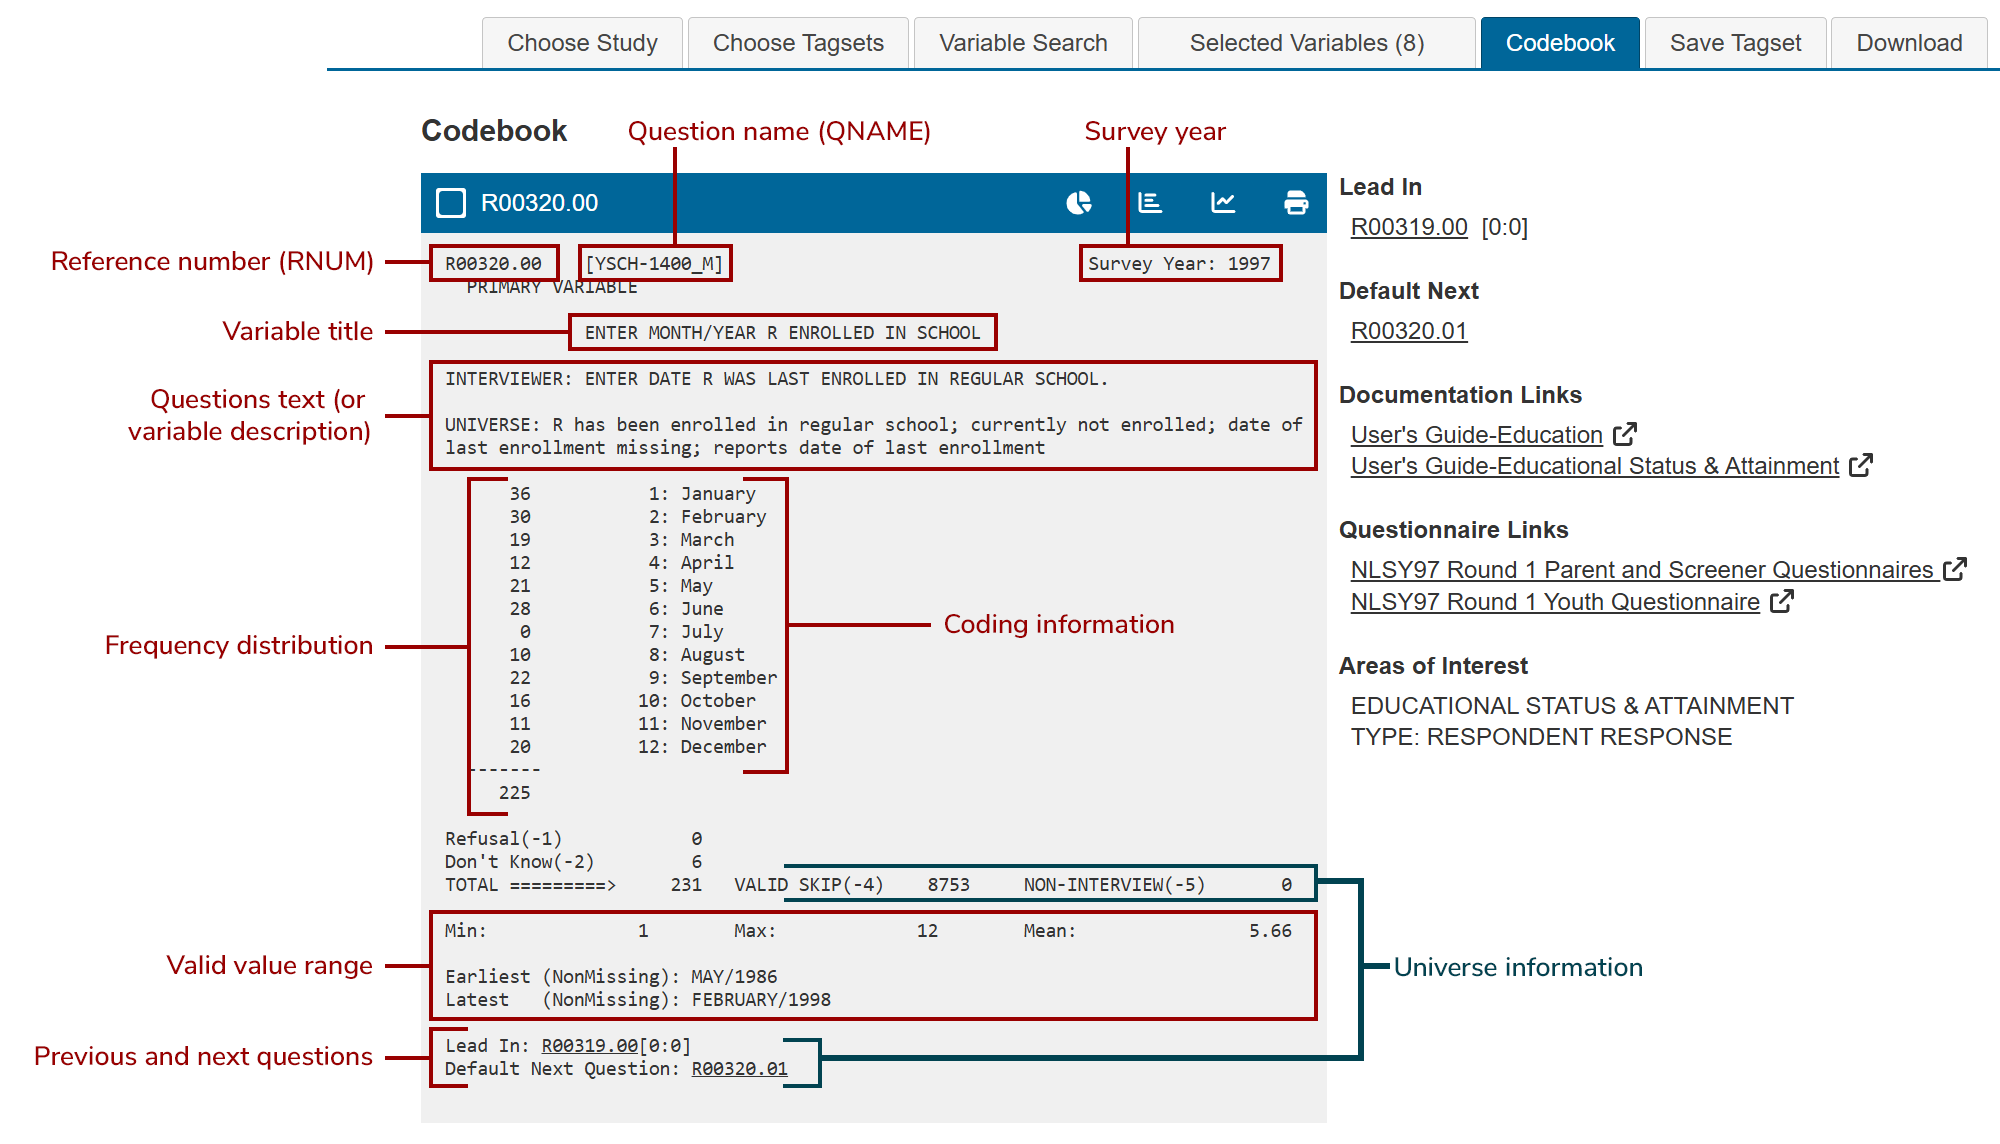Image resolution: width=2000 pixels, height=1144 pixels.
Task: Click external icon beside Youth Questionnaire link
Action: click(1782, 601)
